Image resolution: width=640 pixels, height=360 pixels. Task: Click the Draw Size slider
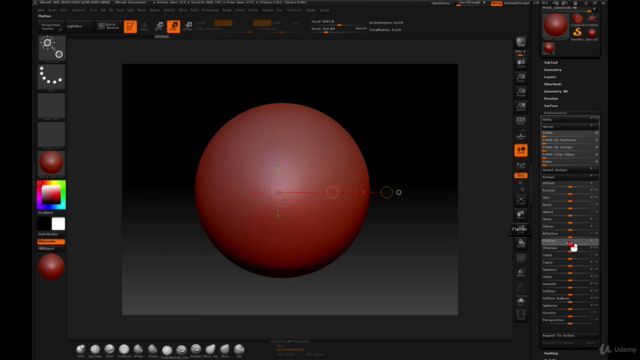tap(339, 29)
